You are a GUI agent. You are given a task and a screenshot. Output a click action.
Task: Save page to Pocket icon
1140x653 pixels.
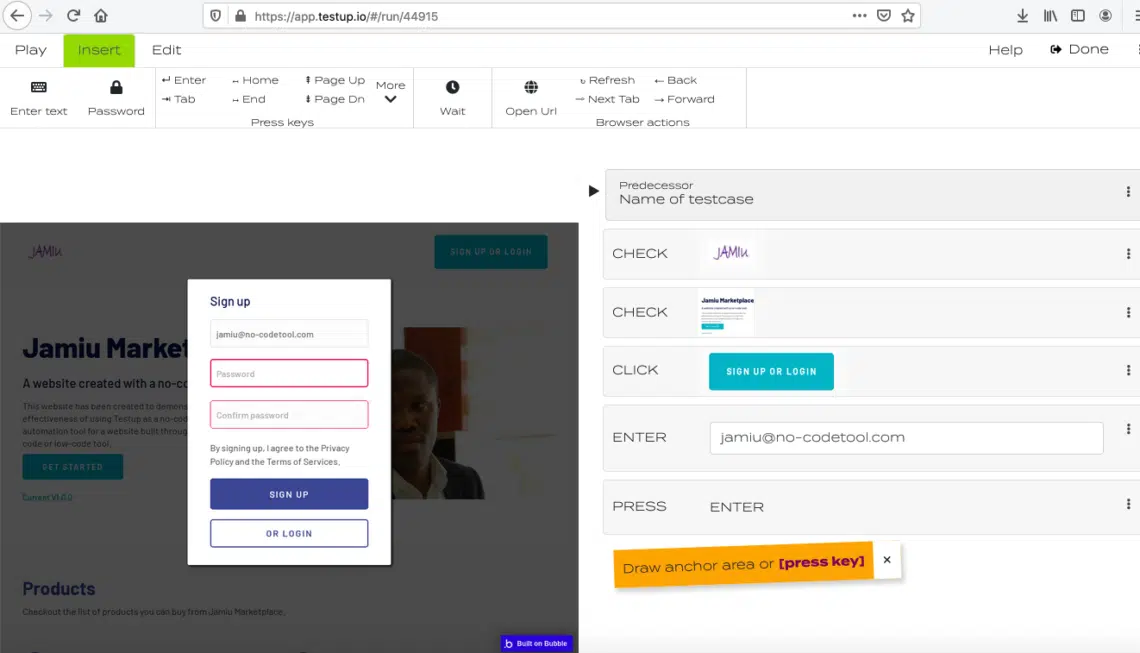pos(884,15)
